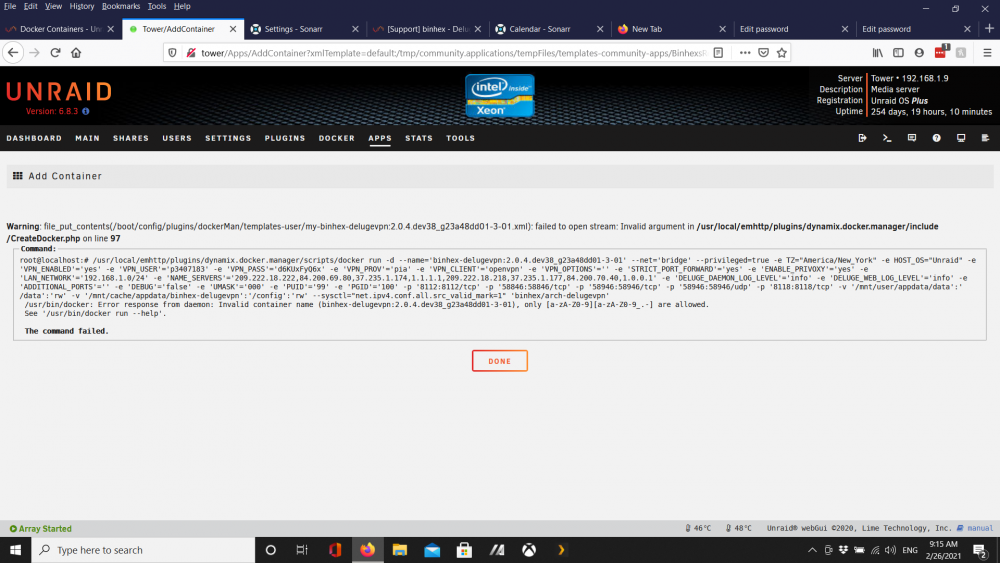Screen dimensions: 1000x563
Task: Open the Apps page
Action: (379, 138)
